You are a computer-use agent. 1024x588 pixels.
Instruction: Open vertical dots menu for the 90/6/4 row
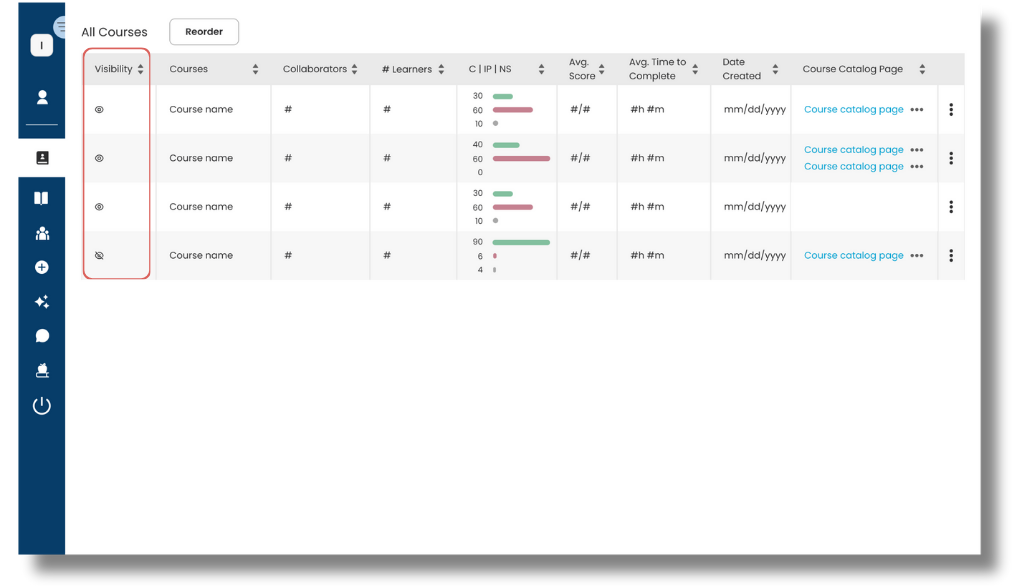coord(951,255)
